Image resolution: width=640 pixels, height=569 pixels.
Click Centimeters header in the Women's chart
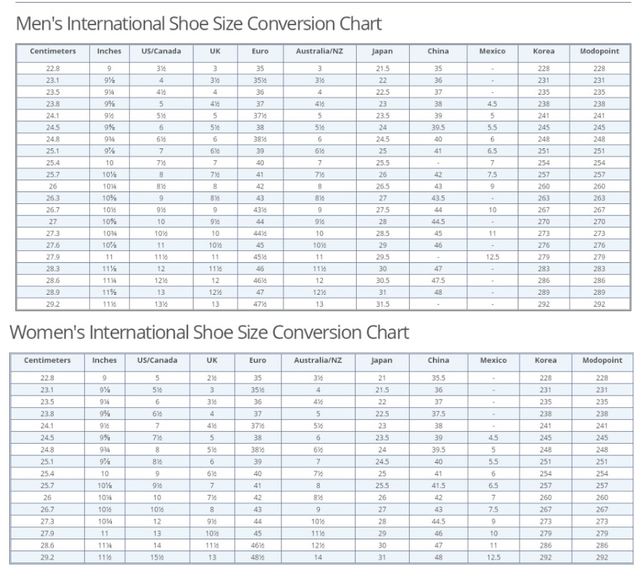point(46,360)
